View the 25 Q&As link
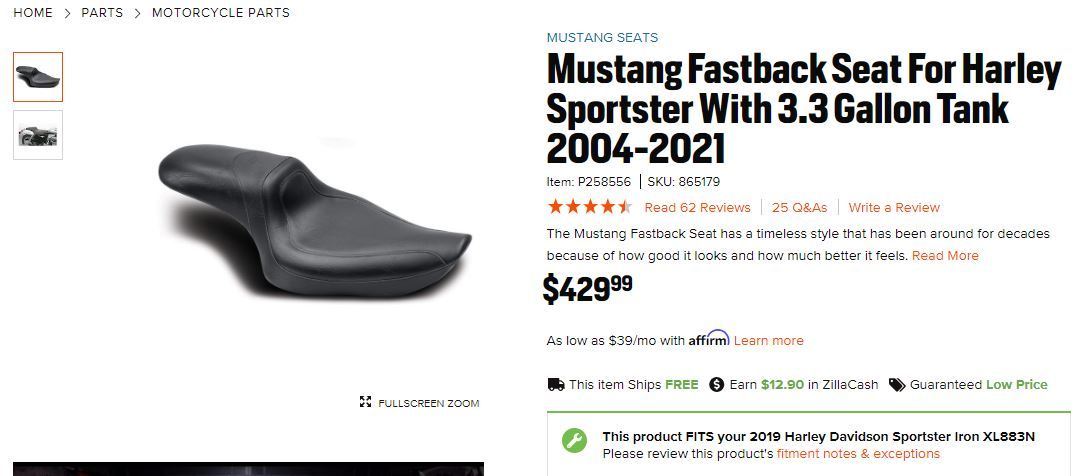Image resolution: width=1079 pixels, height=476 pixels. 799,208
